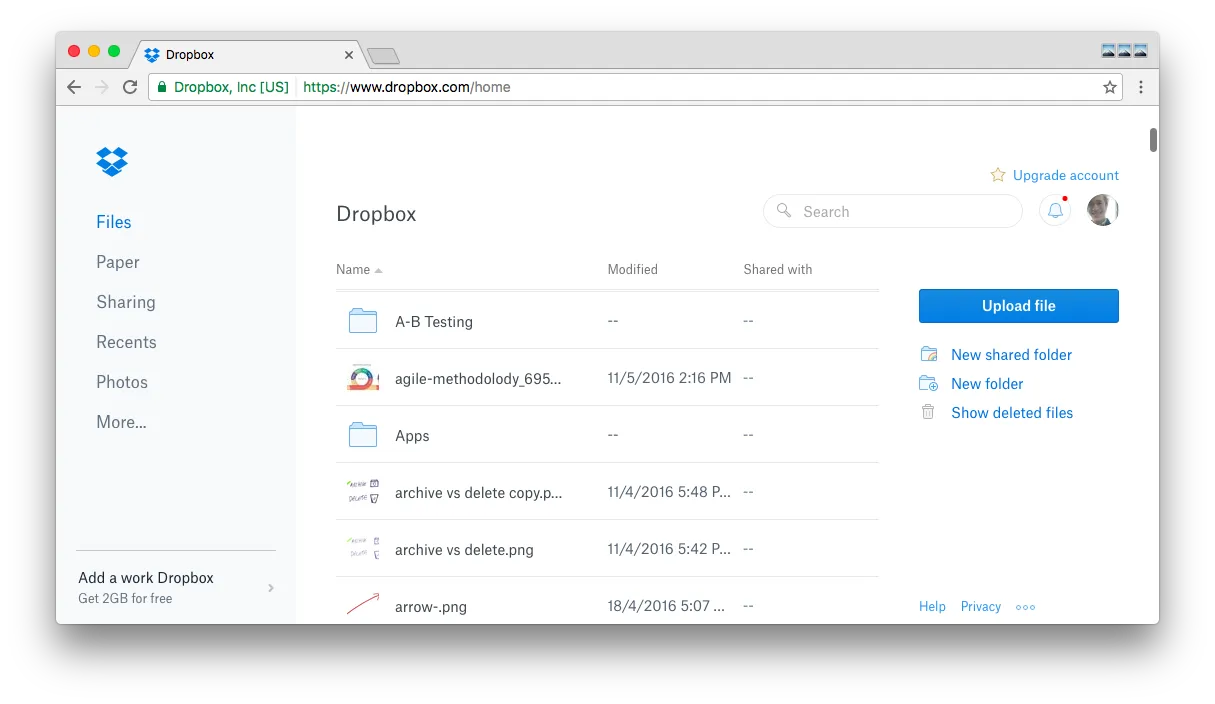Open Paper in sidebar

[118, 262]
